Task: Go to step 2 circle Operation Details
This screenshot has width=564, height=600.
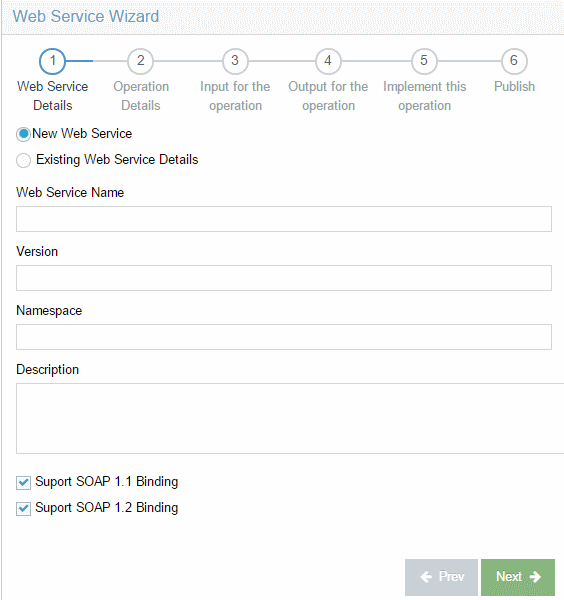Action: click(x=140, y=61)
